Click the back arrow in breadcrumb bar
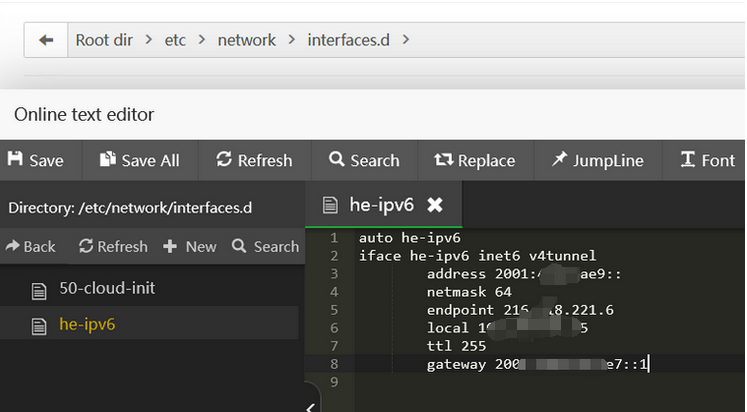 coord(45,40)
